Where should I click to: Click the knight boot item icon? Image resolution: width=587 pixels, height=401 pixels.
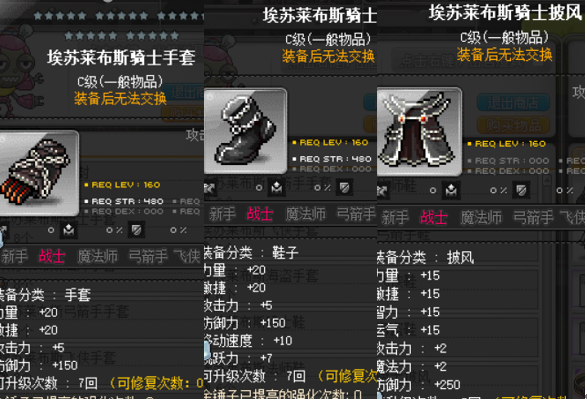pyautogui.click(x=246, y=131)
